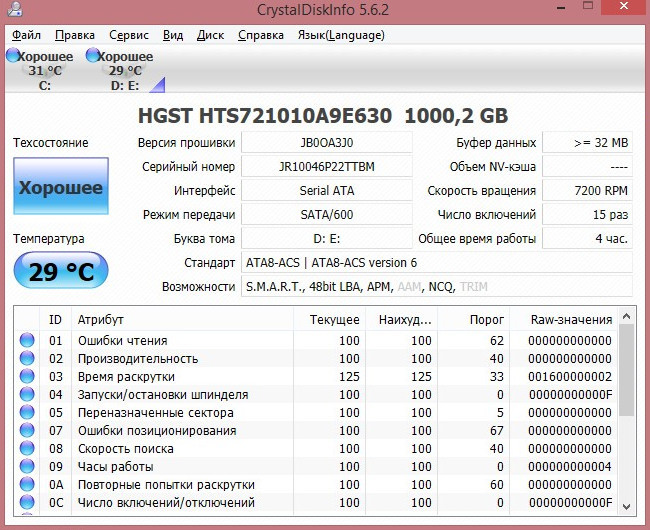Select the Ошибки чтения attribute row

coord(316,340)
